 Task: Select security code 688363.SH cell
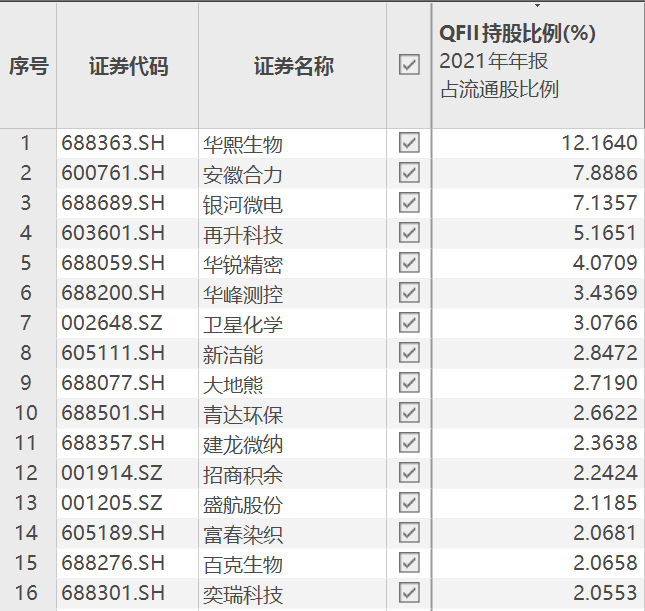[113, 144]
